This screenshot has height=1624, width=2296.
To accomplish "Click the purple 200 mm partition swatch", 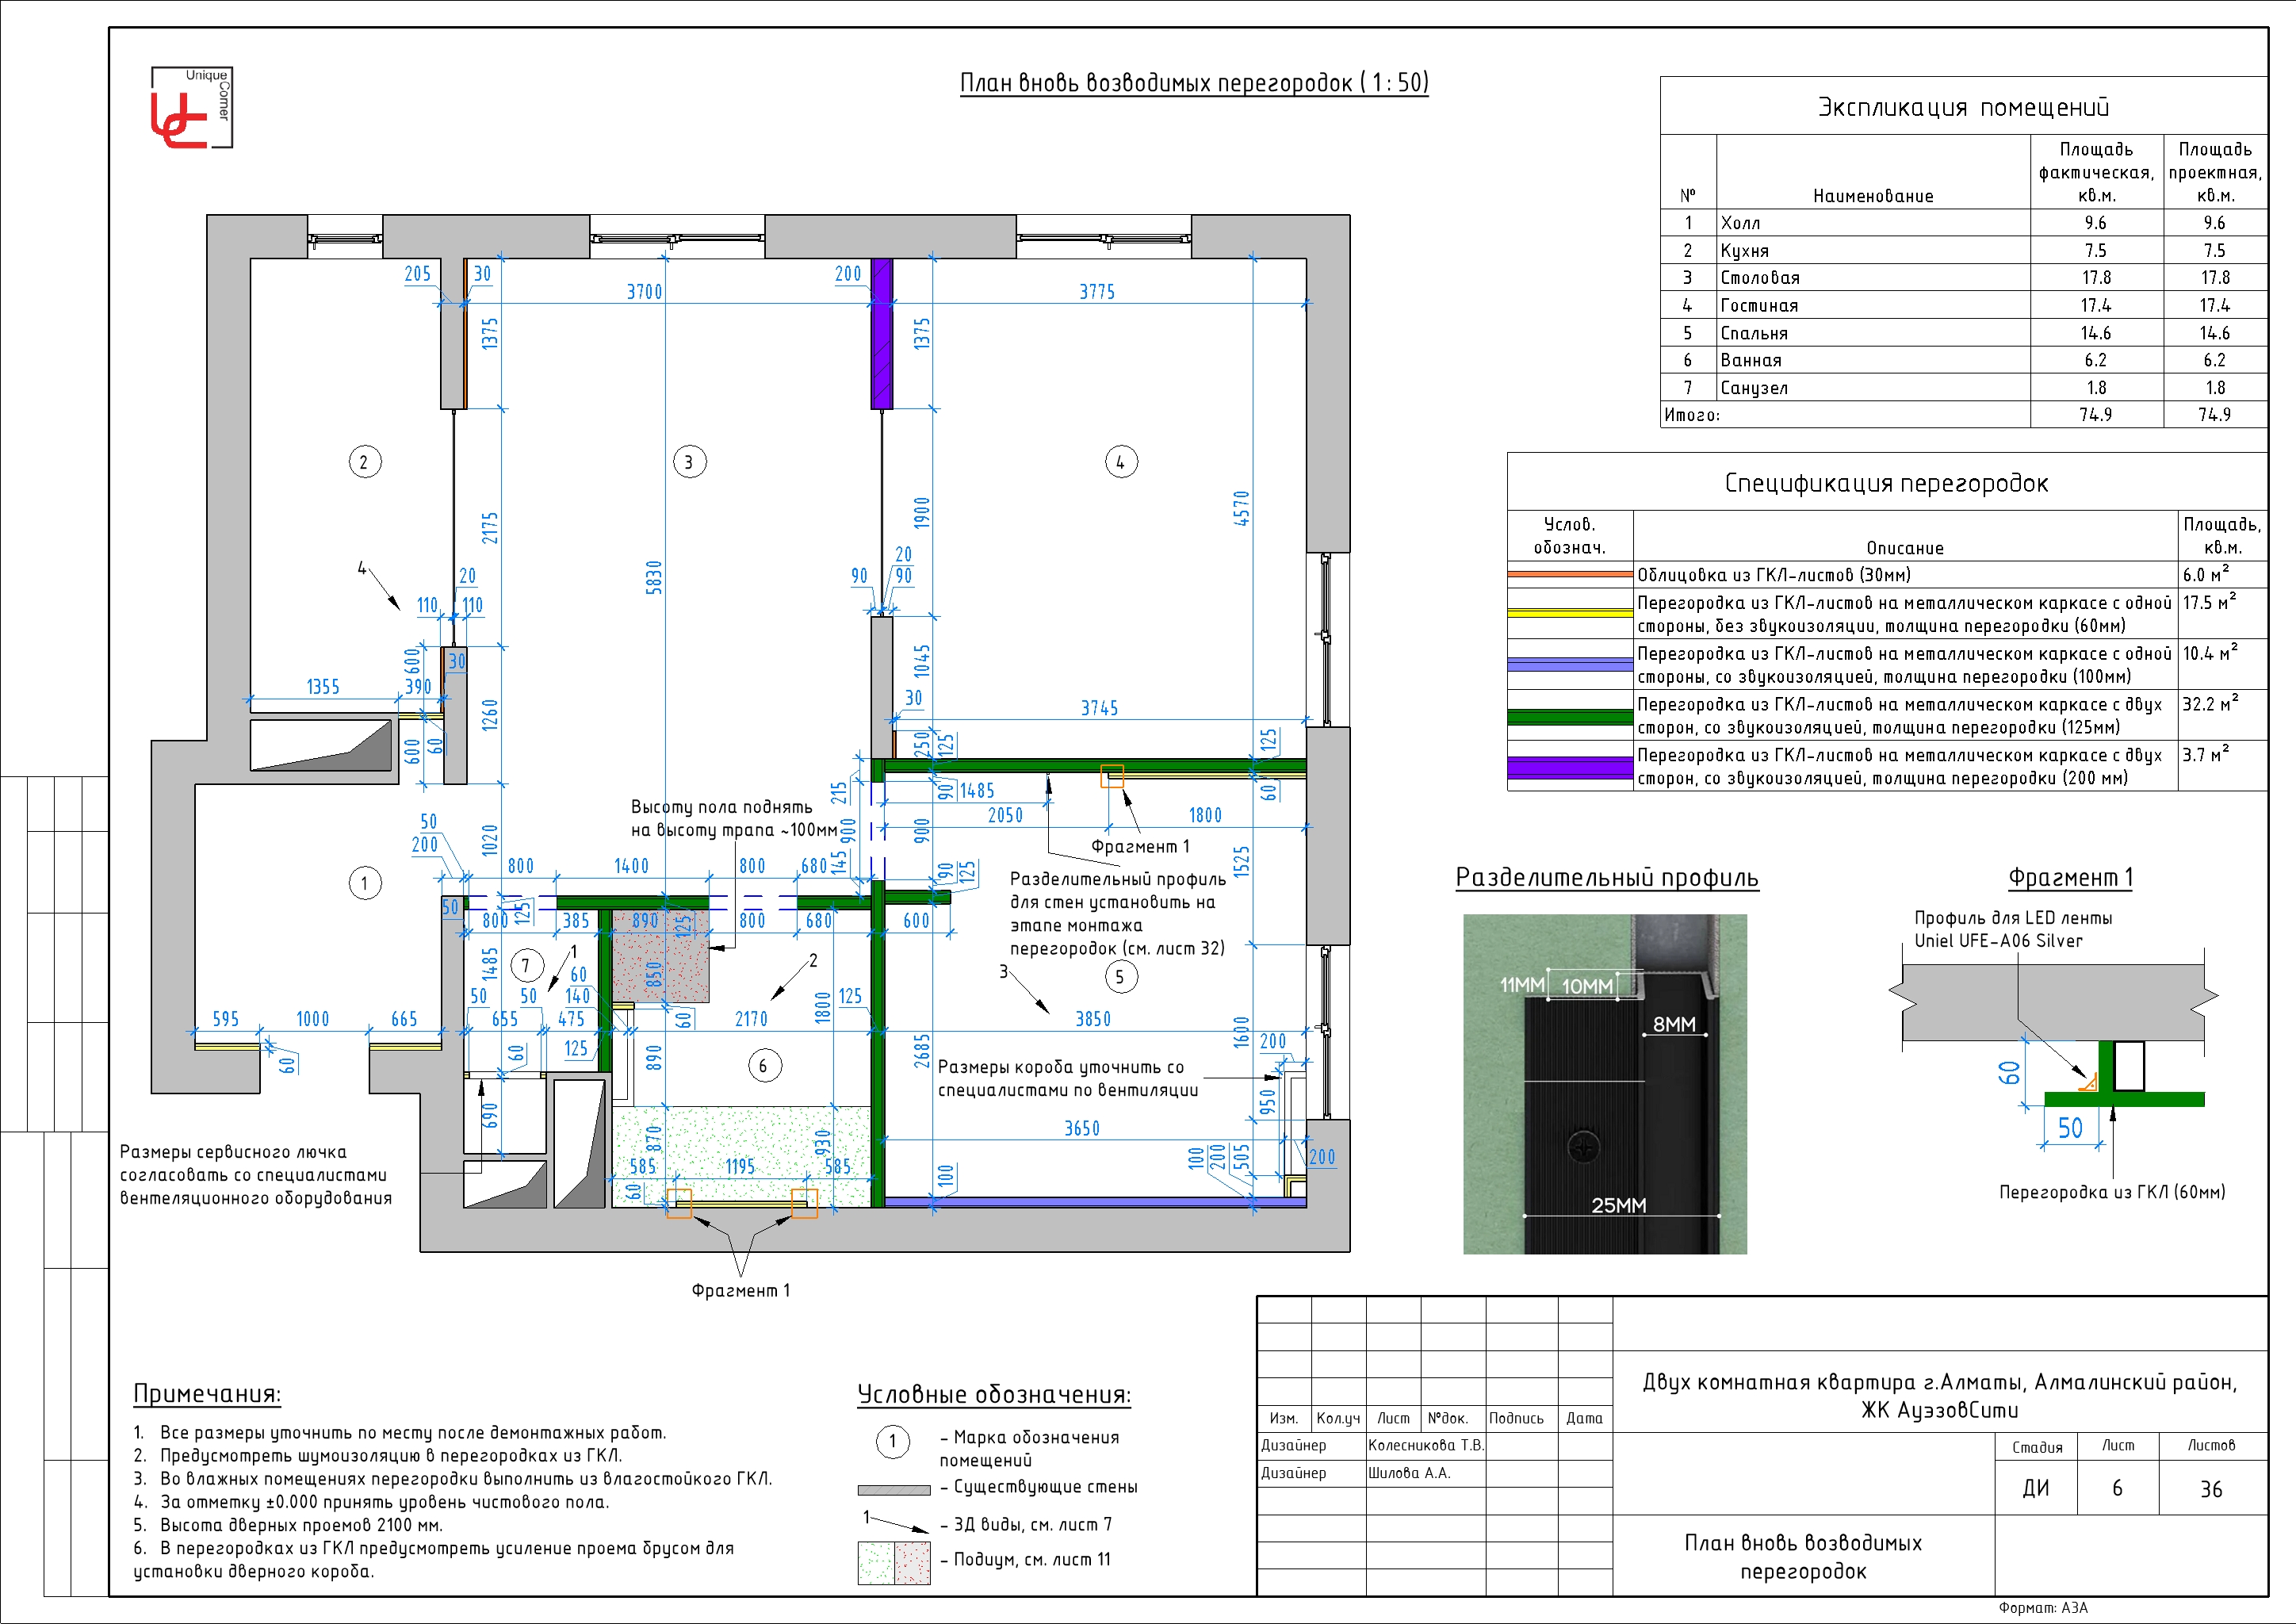I will pos(1570,767).
